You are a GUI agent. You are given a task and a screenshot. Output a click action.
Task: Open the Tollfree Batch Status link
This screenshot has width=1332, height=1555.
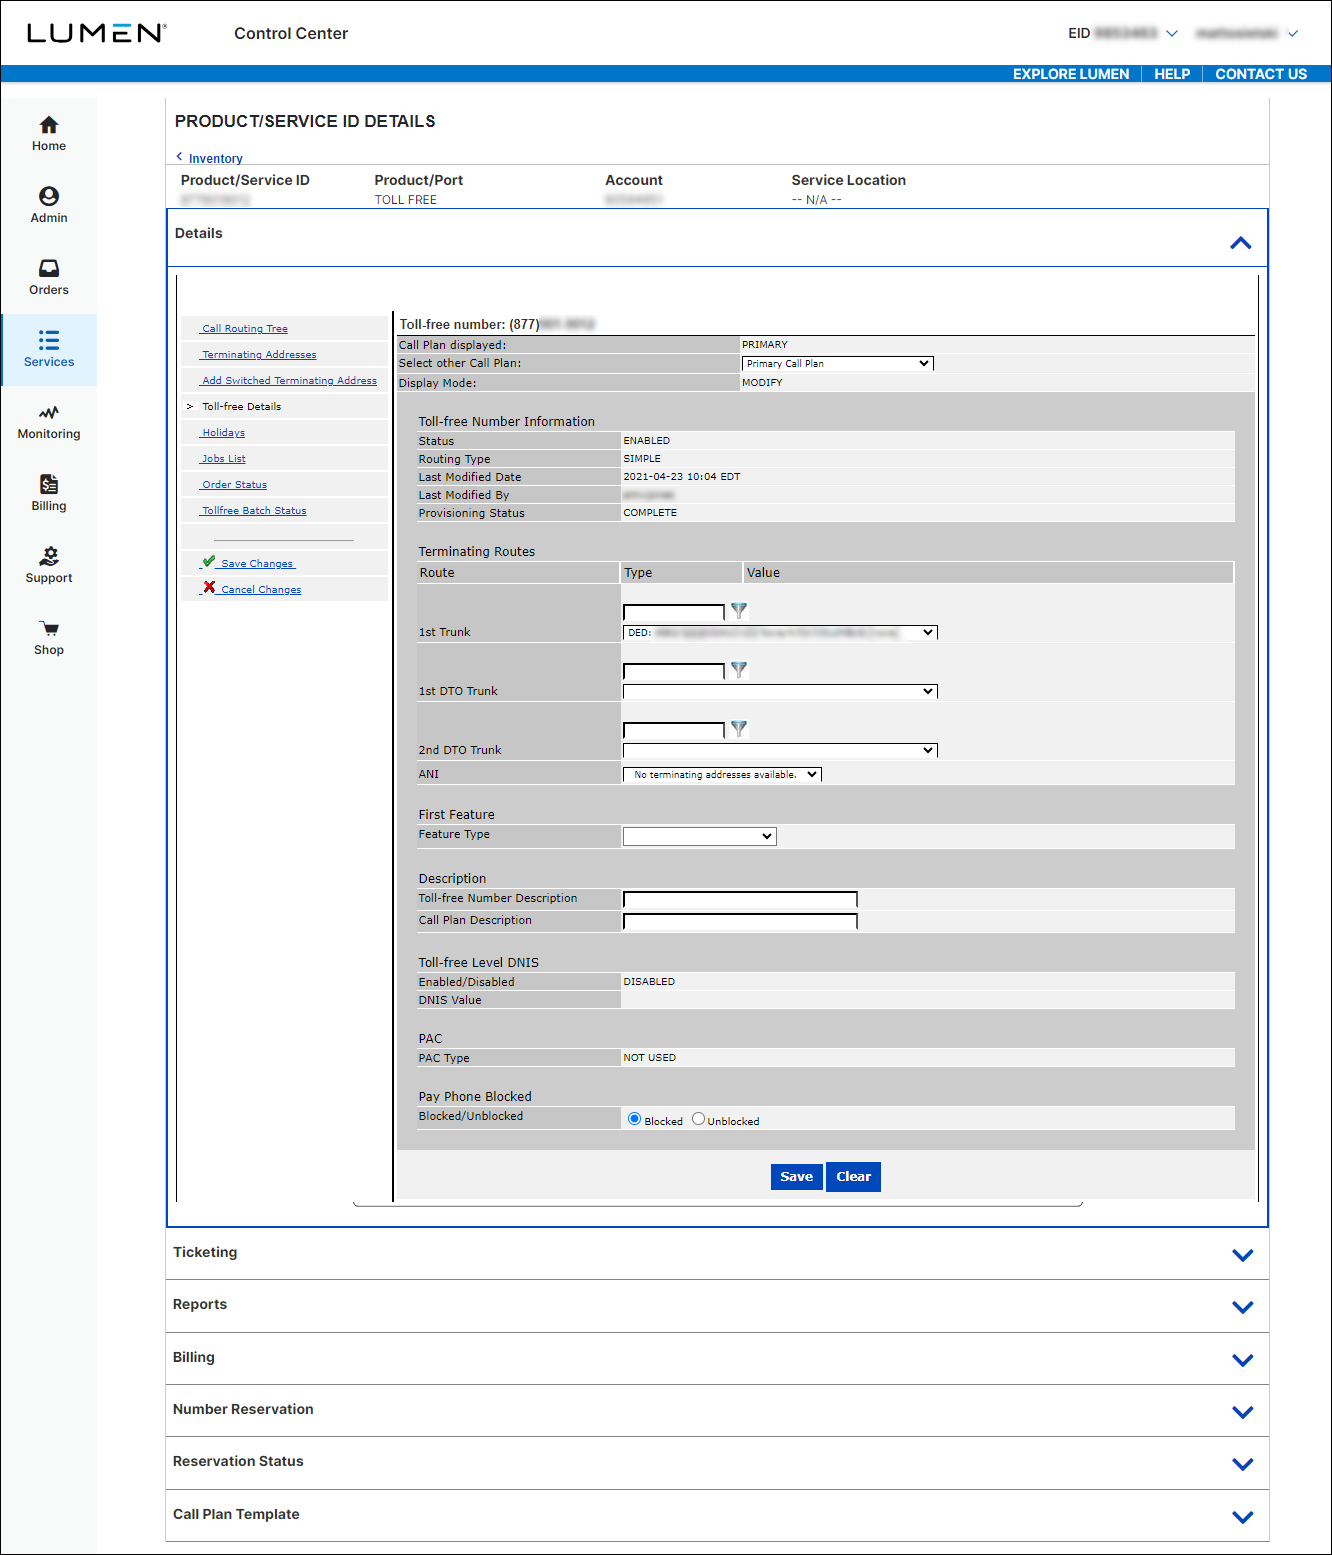tap(254, 511)
